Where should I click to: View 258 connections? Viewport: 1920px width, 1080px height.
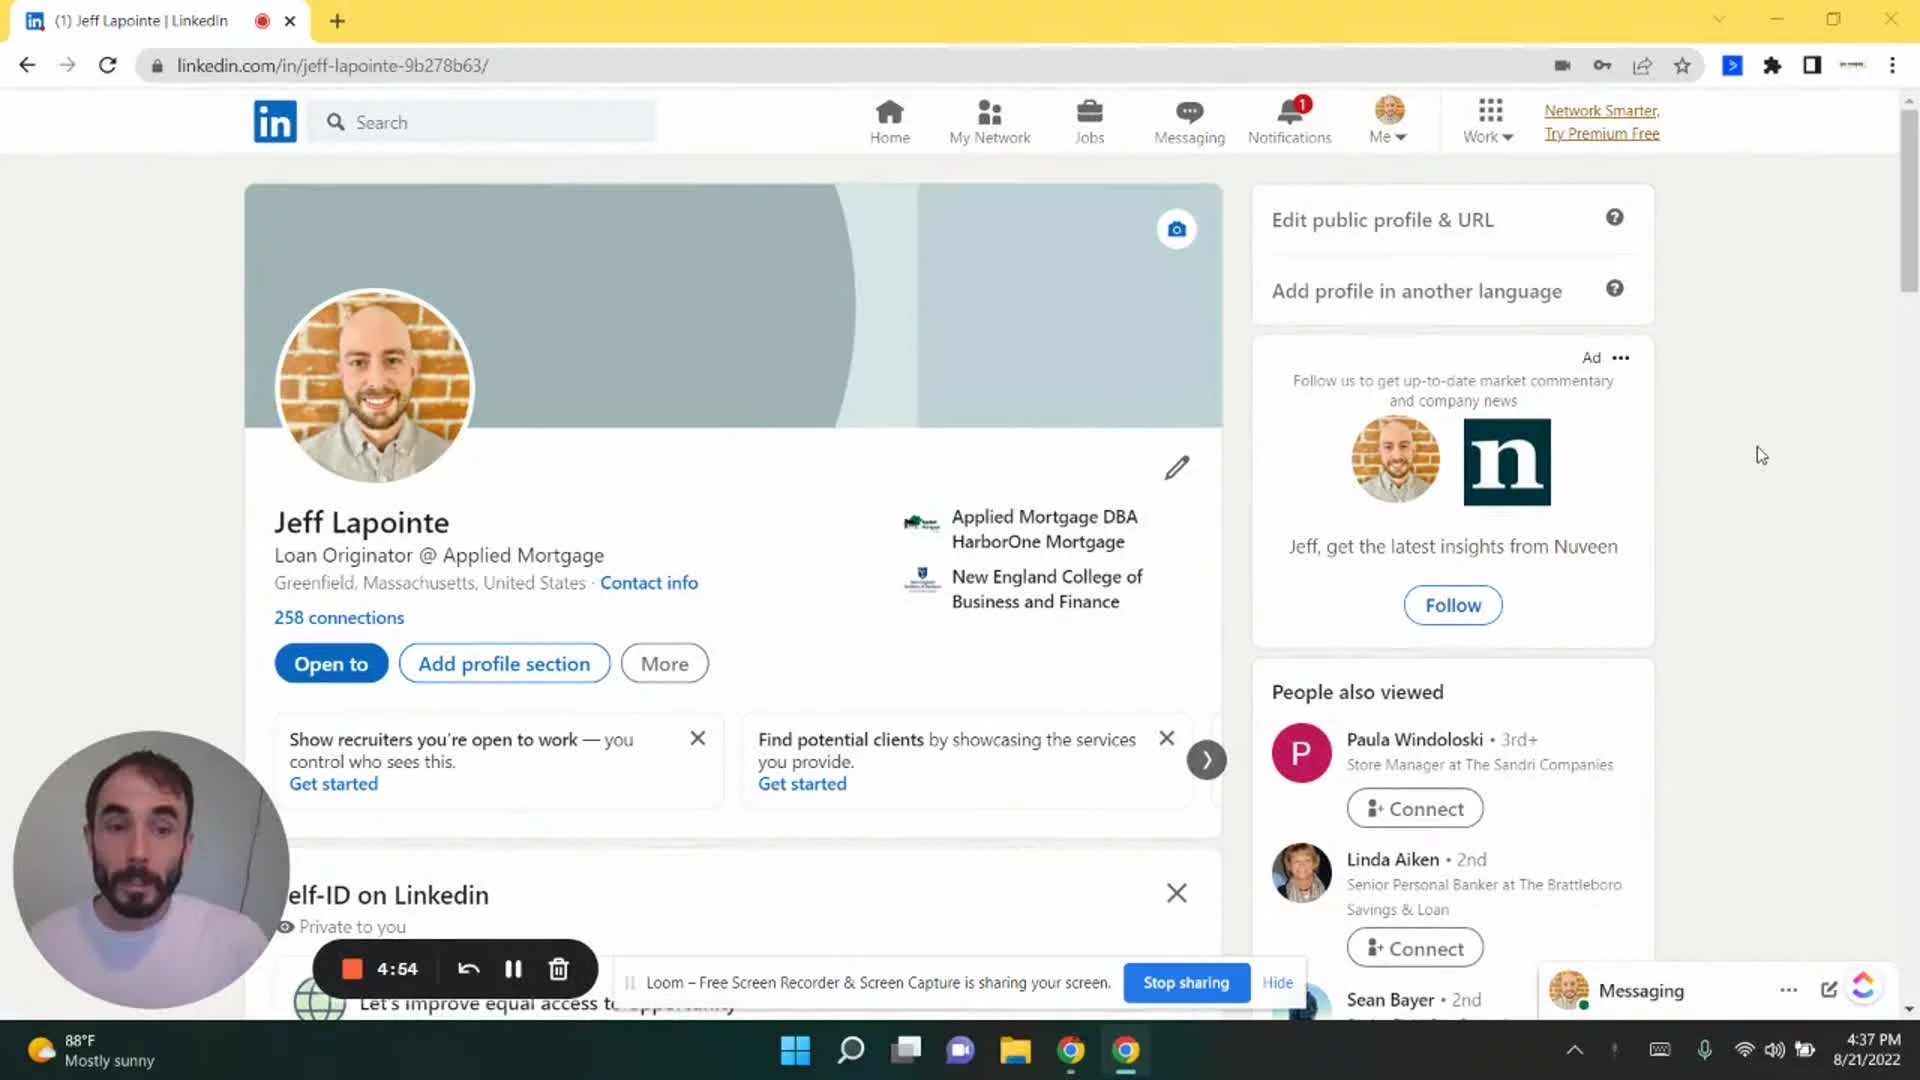tap(339, 618)
